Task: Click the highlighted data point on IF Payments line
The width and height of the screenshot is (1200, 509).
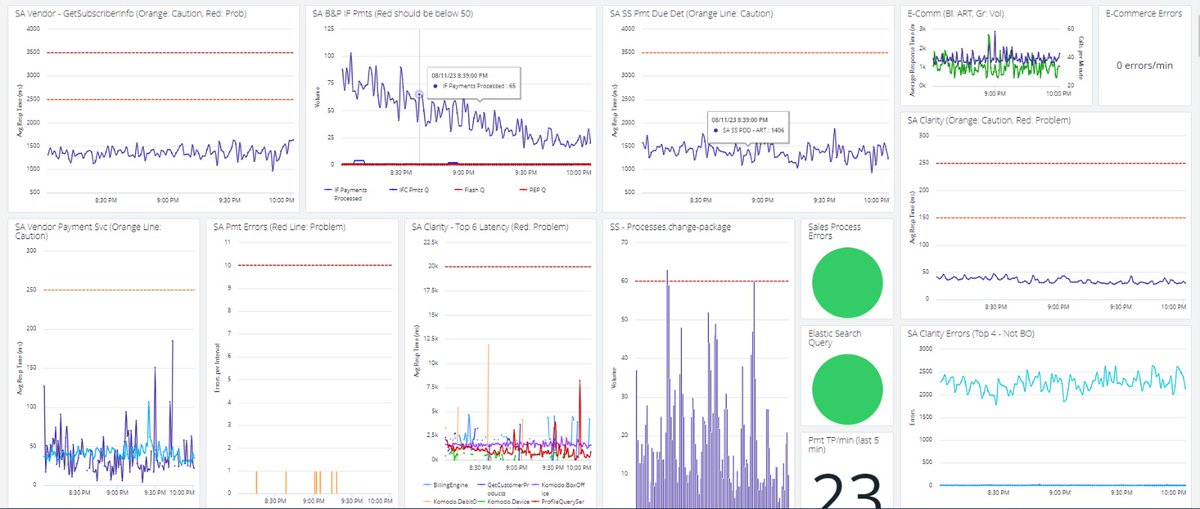Action: pos(419,95)
